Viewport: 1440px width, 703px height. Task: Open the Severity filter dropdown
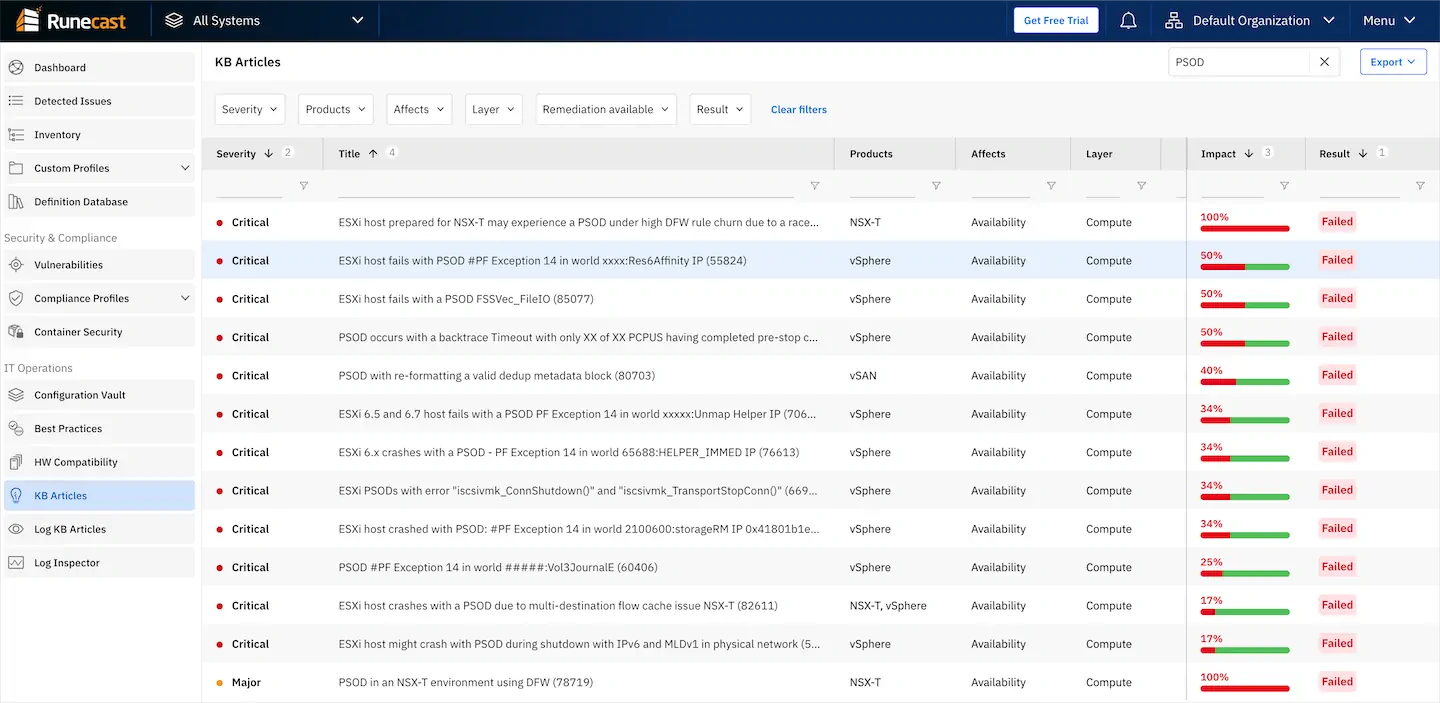pyautogui.click(x=250, y=110)
